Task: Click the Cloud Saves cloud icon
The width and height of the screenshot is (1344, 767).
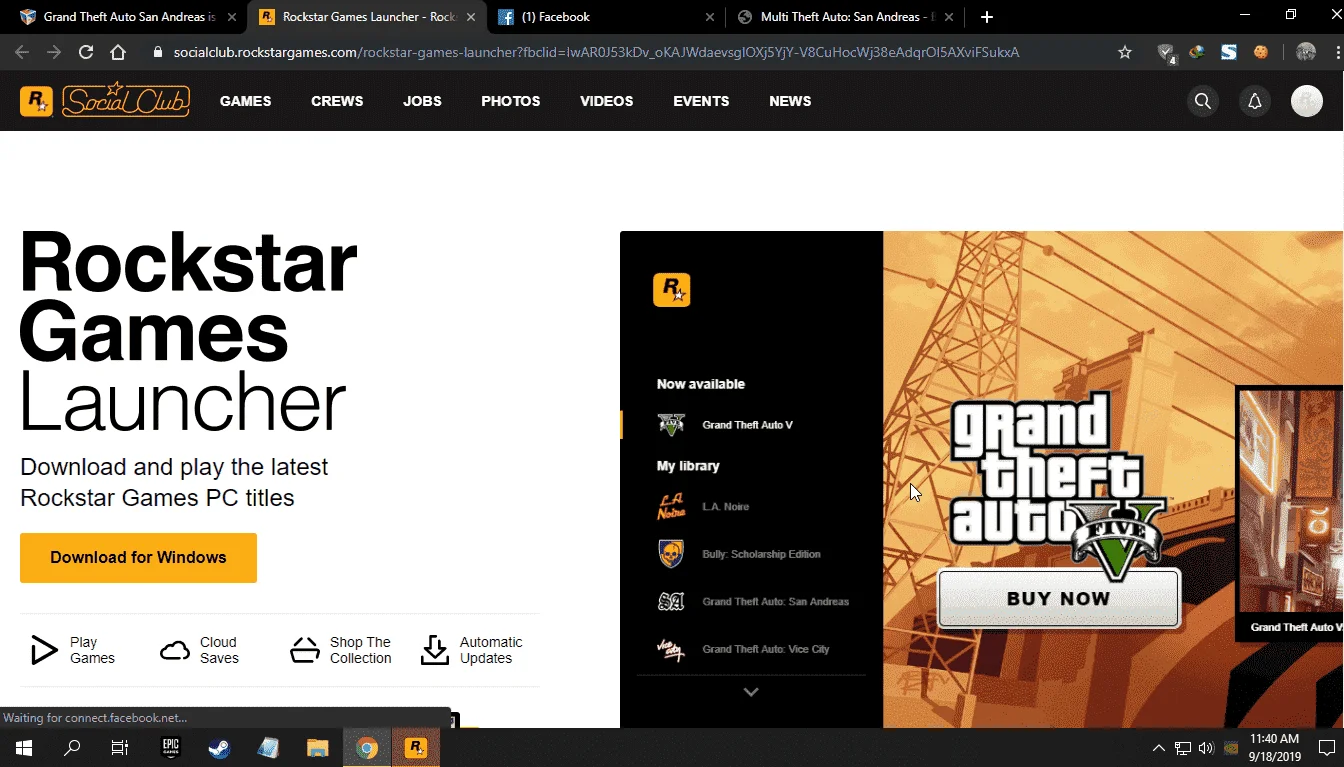Action: 175,651
